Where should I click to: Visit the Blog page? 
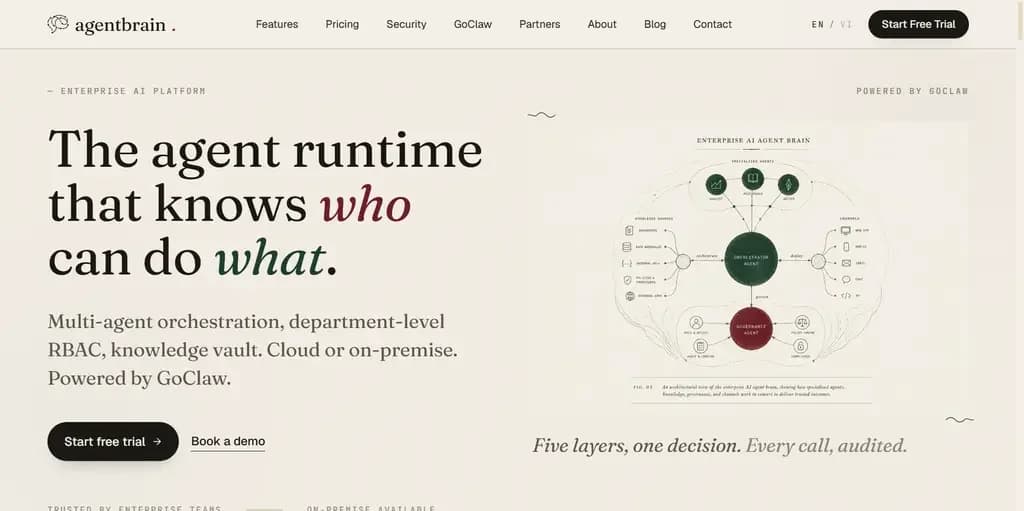tap(655, 24)
